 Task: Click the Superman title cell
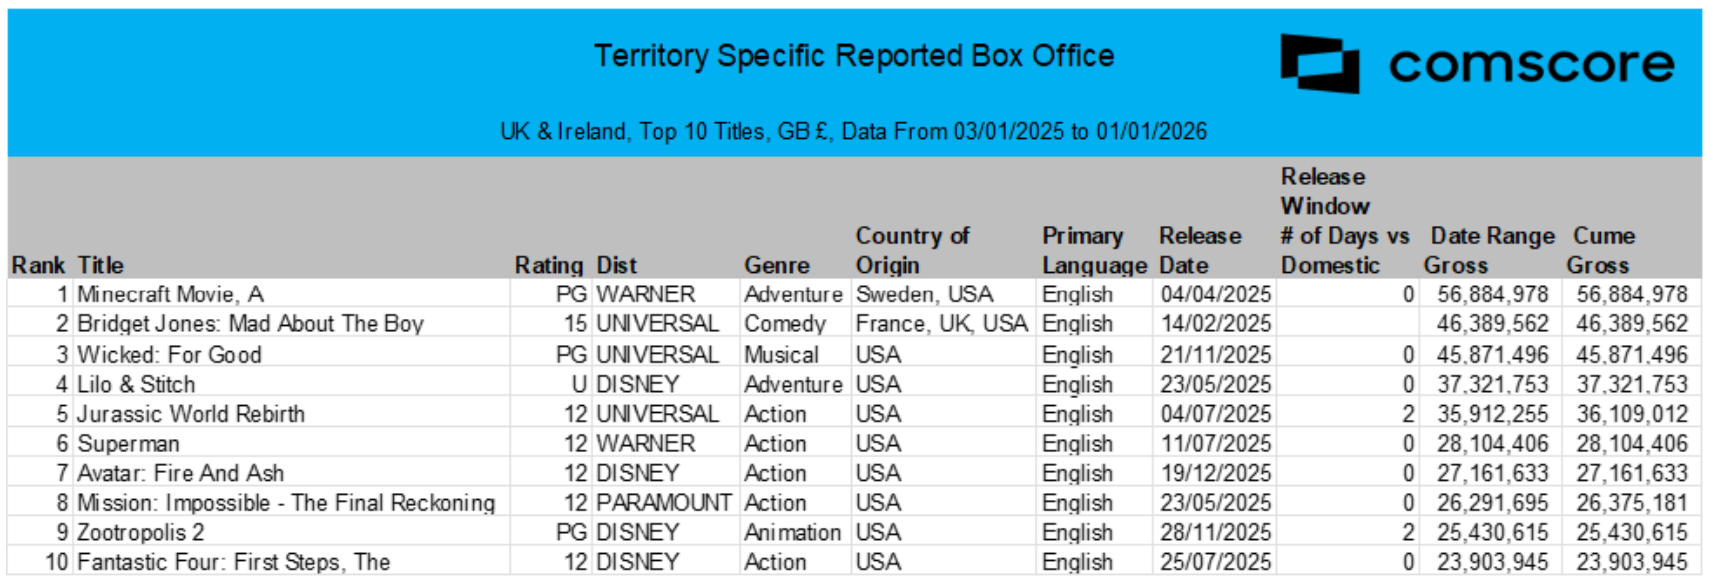[x=128, y=444]
